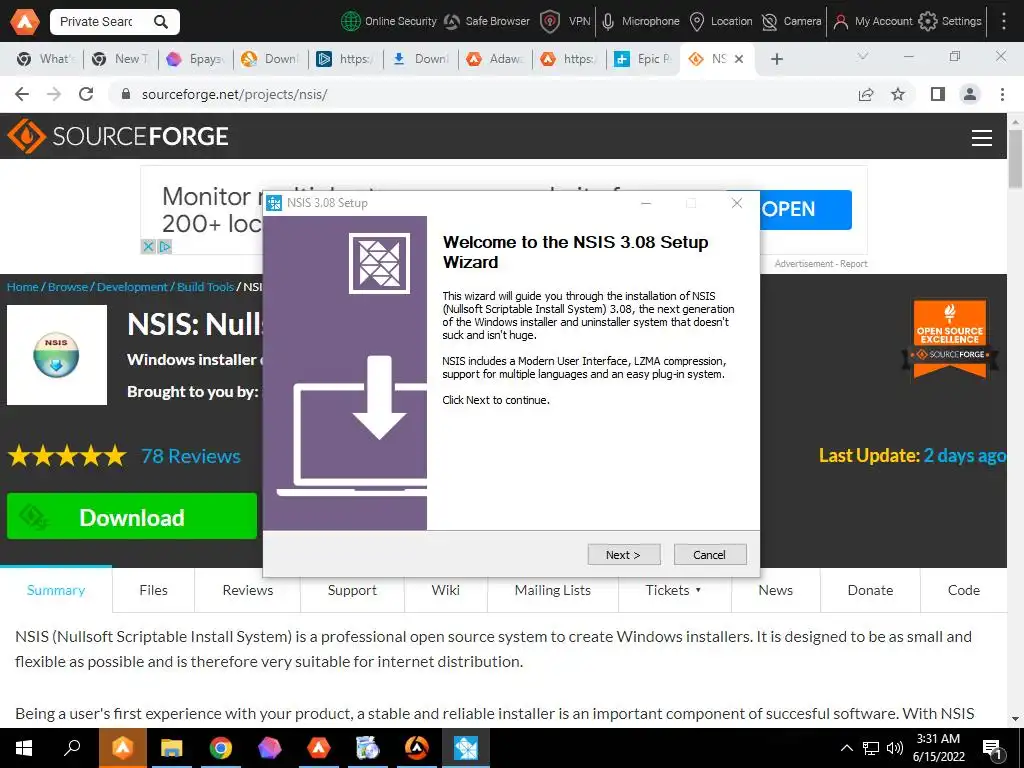Viewport: 1024px width, 768px height.
Task: Close the active NSIS tab
Action: coord(739,59)
